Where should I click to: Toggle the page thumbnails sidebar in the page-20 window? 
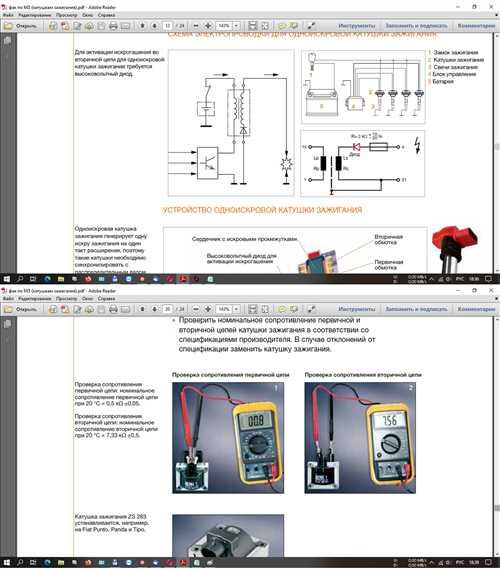pyautogui.click(x=7, y=324)
